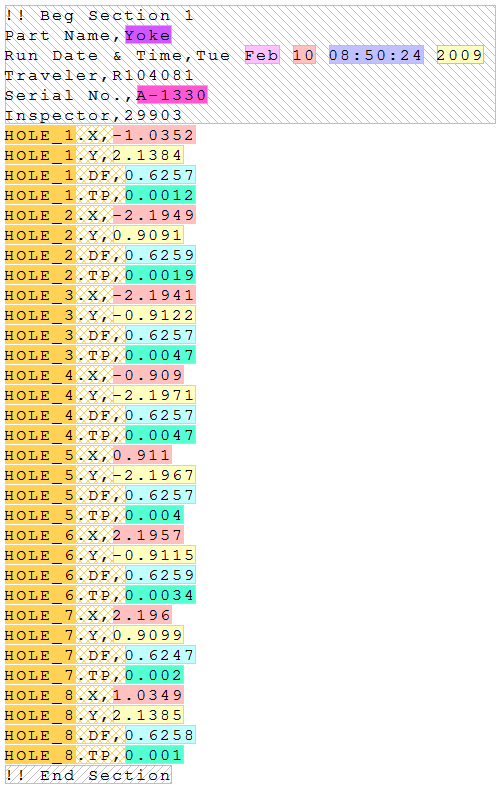Select the year value 2009
The height and width of the screenshot is (788, 501).
[x=460, y=55]
